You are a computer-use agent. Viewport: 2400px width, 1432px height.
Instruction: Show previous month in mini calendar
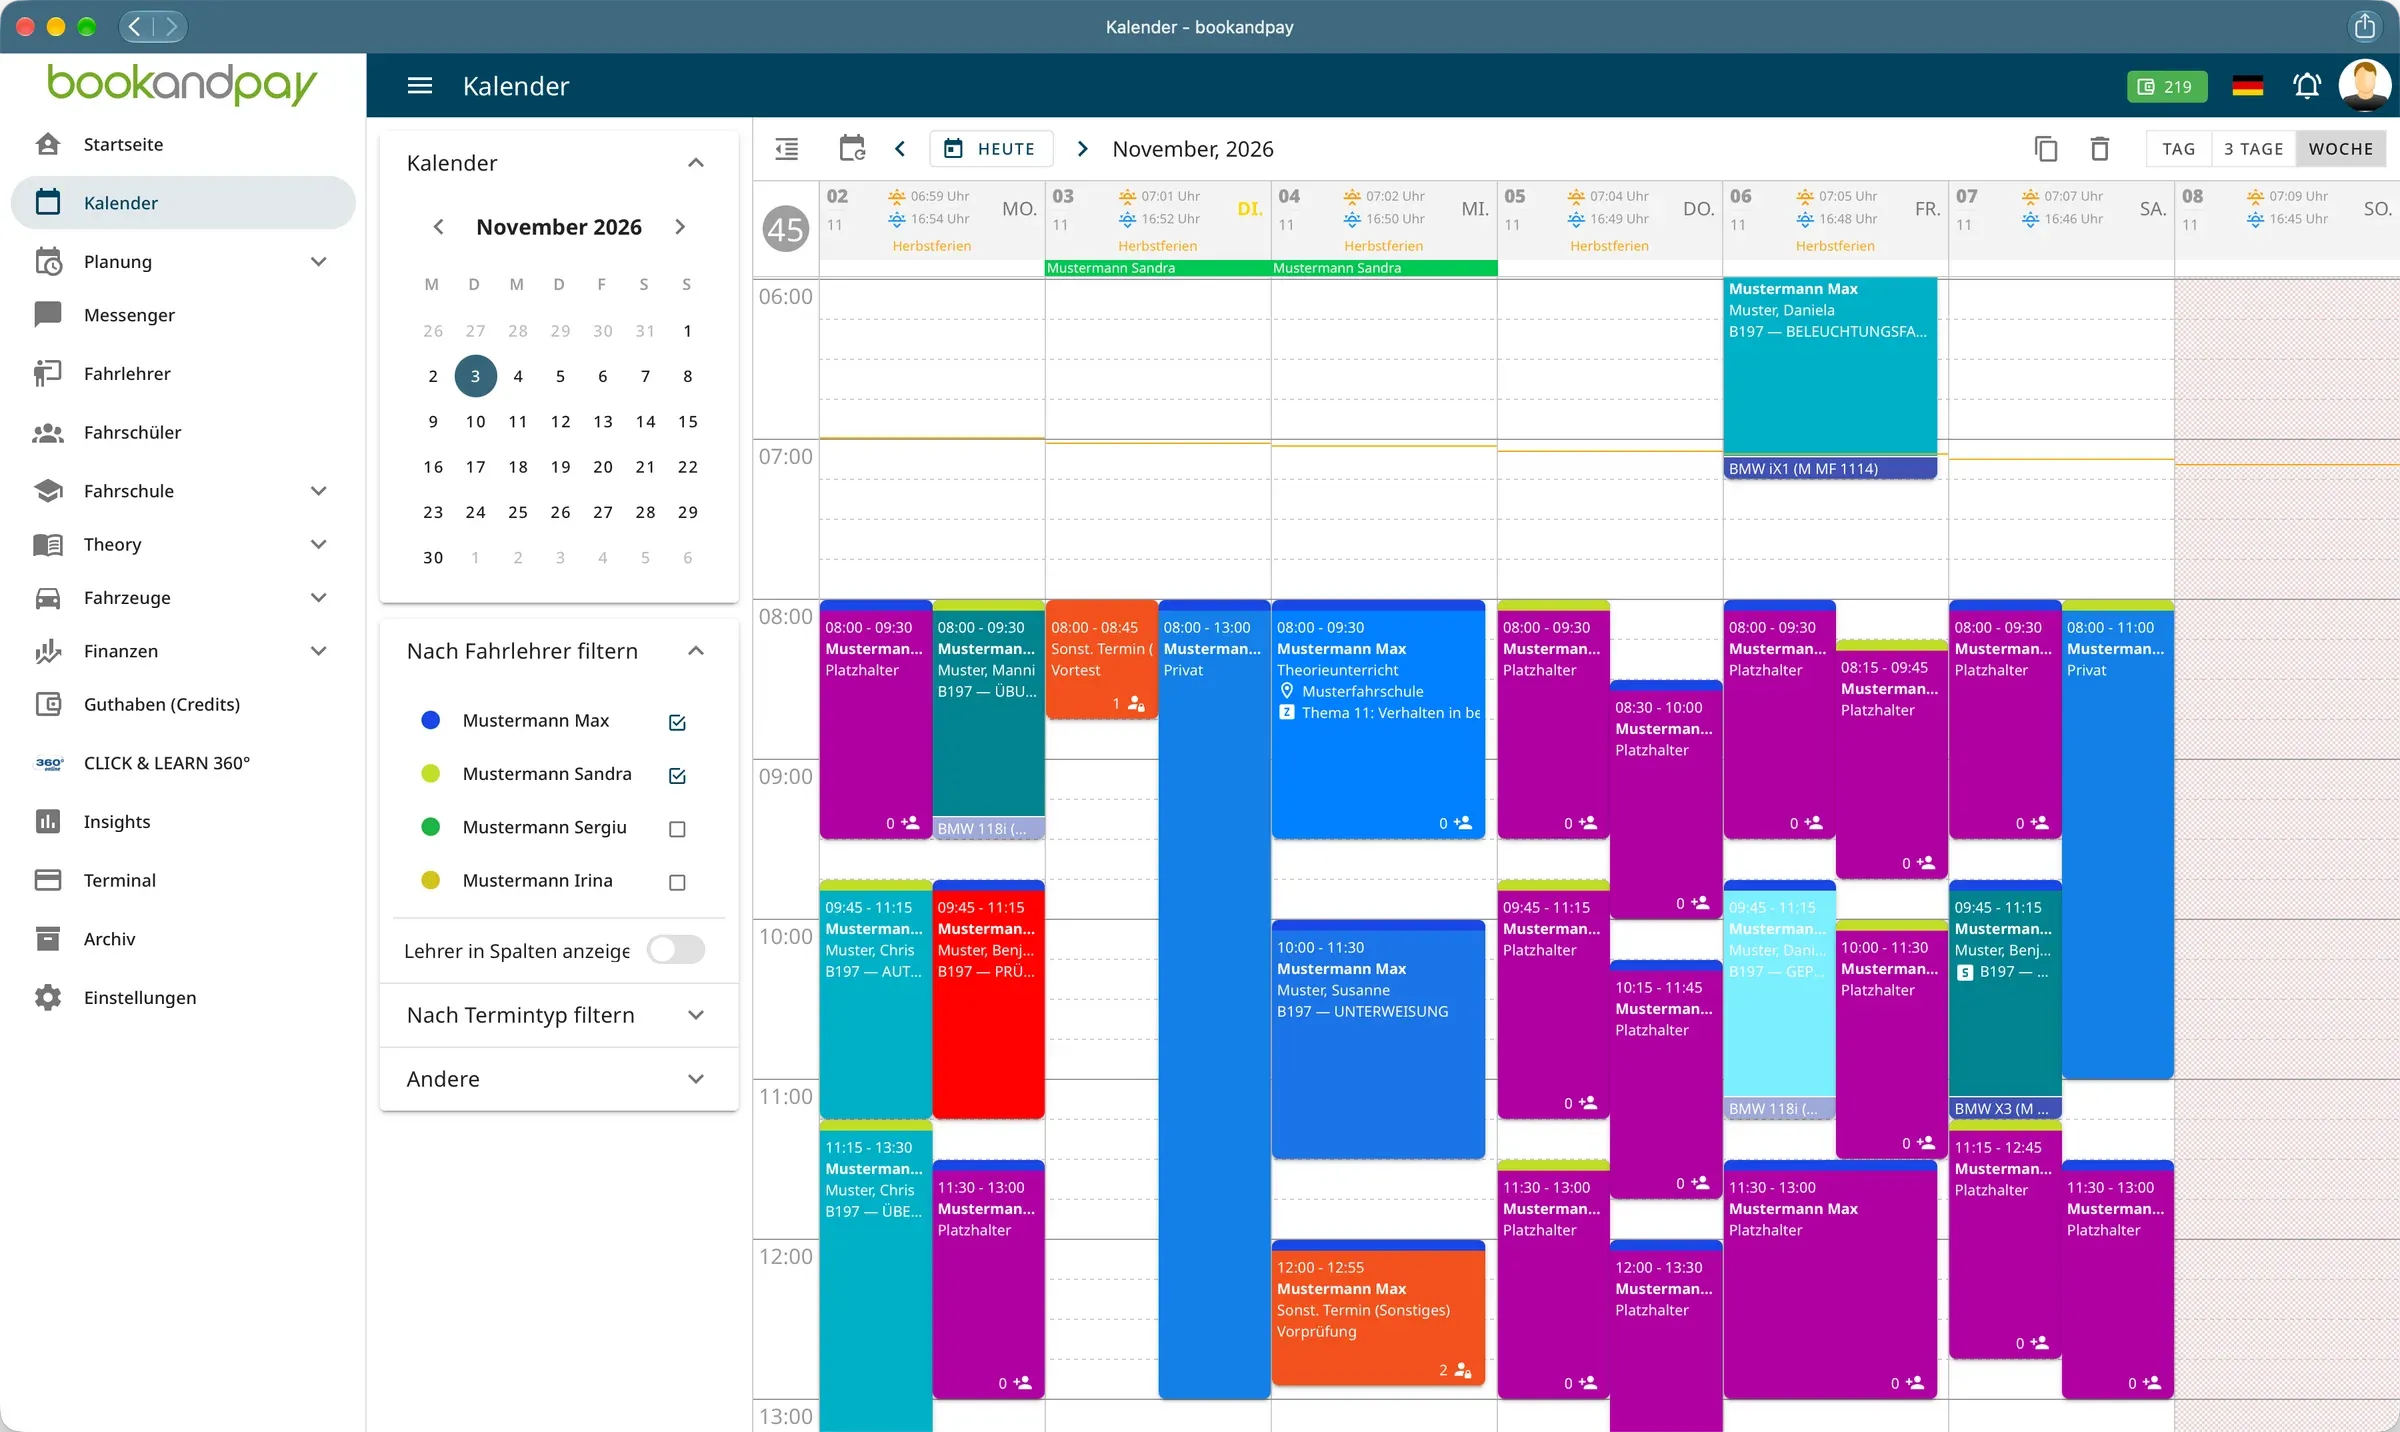(x=438, y=227)
